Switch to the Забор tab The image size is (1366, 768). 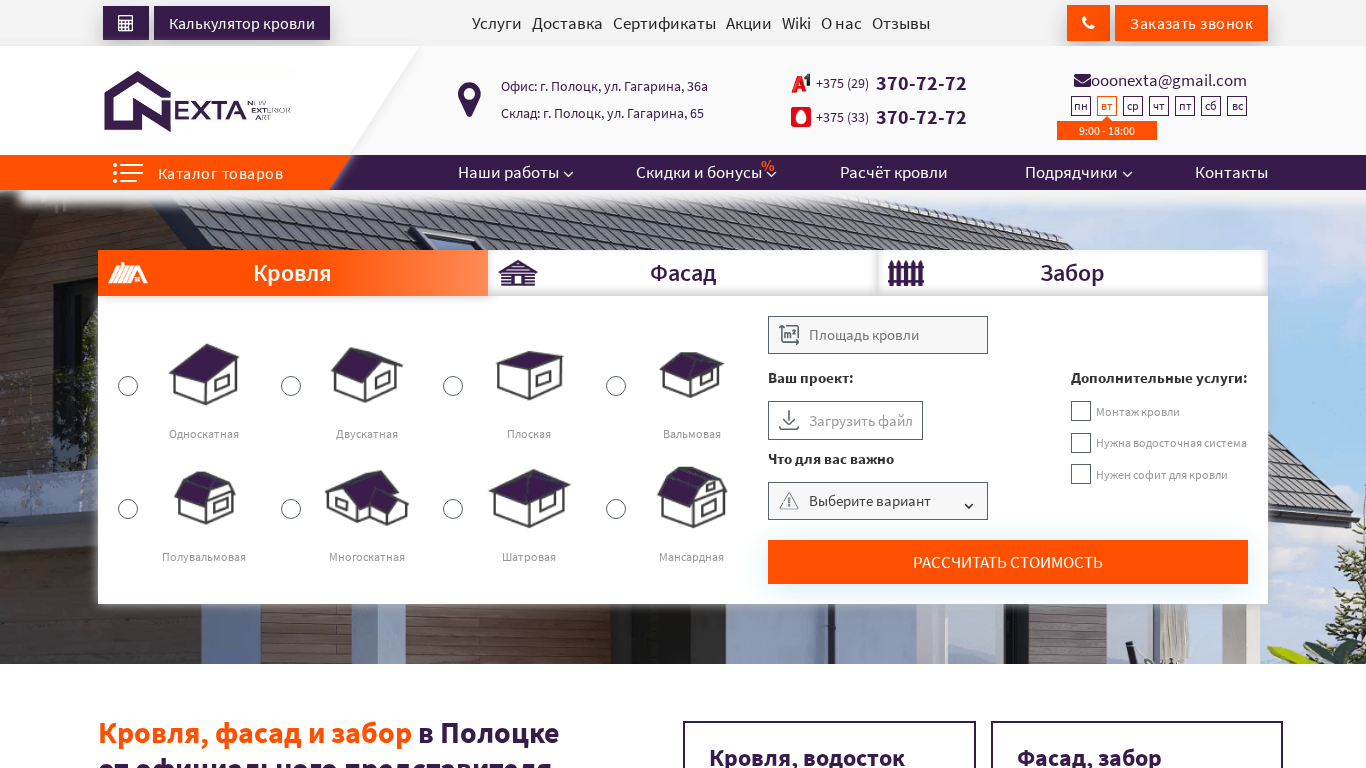pos(1073,273)
